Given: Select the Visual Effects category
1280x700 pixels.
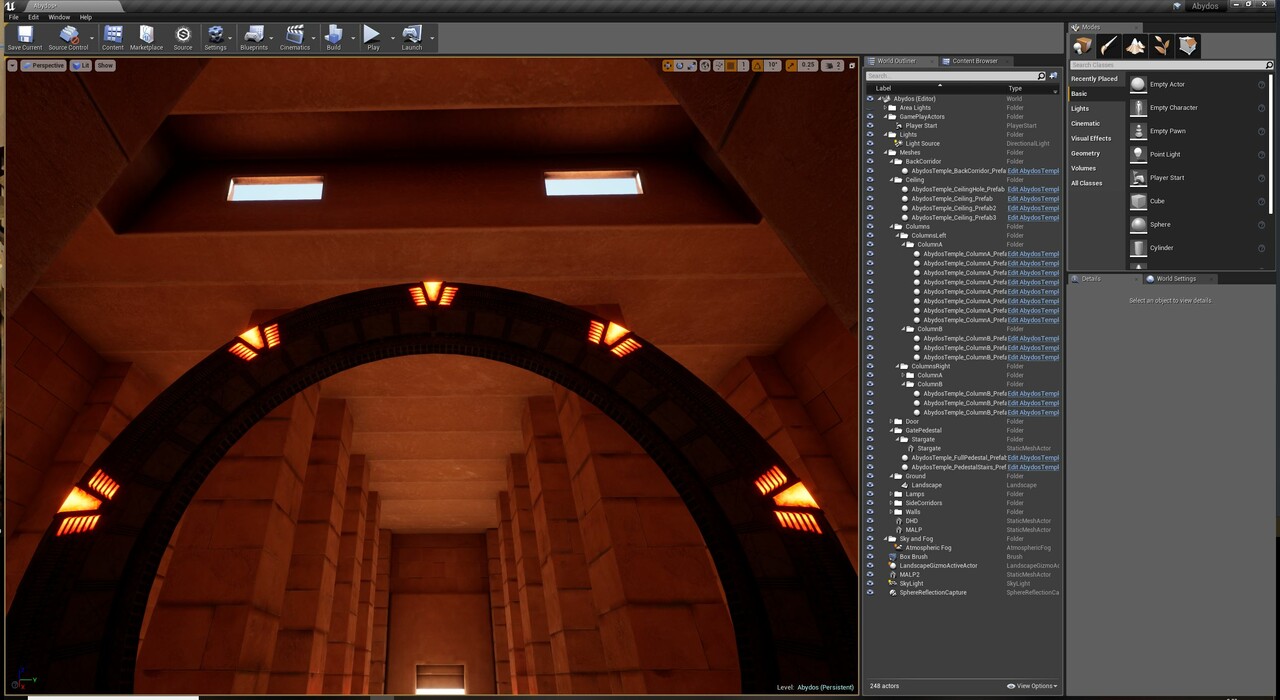Looking at the screenshot, I should pos(1091,139).
